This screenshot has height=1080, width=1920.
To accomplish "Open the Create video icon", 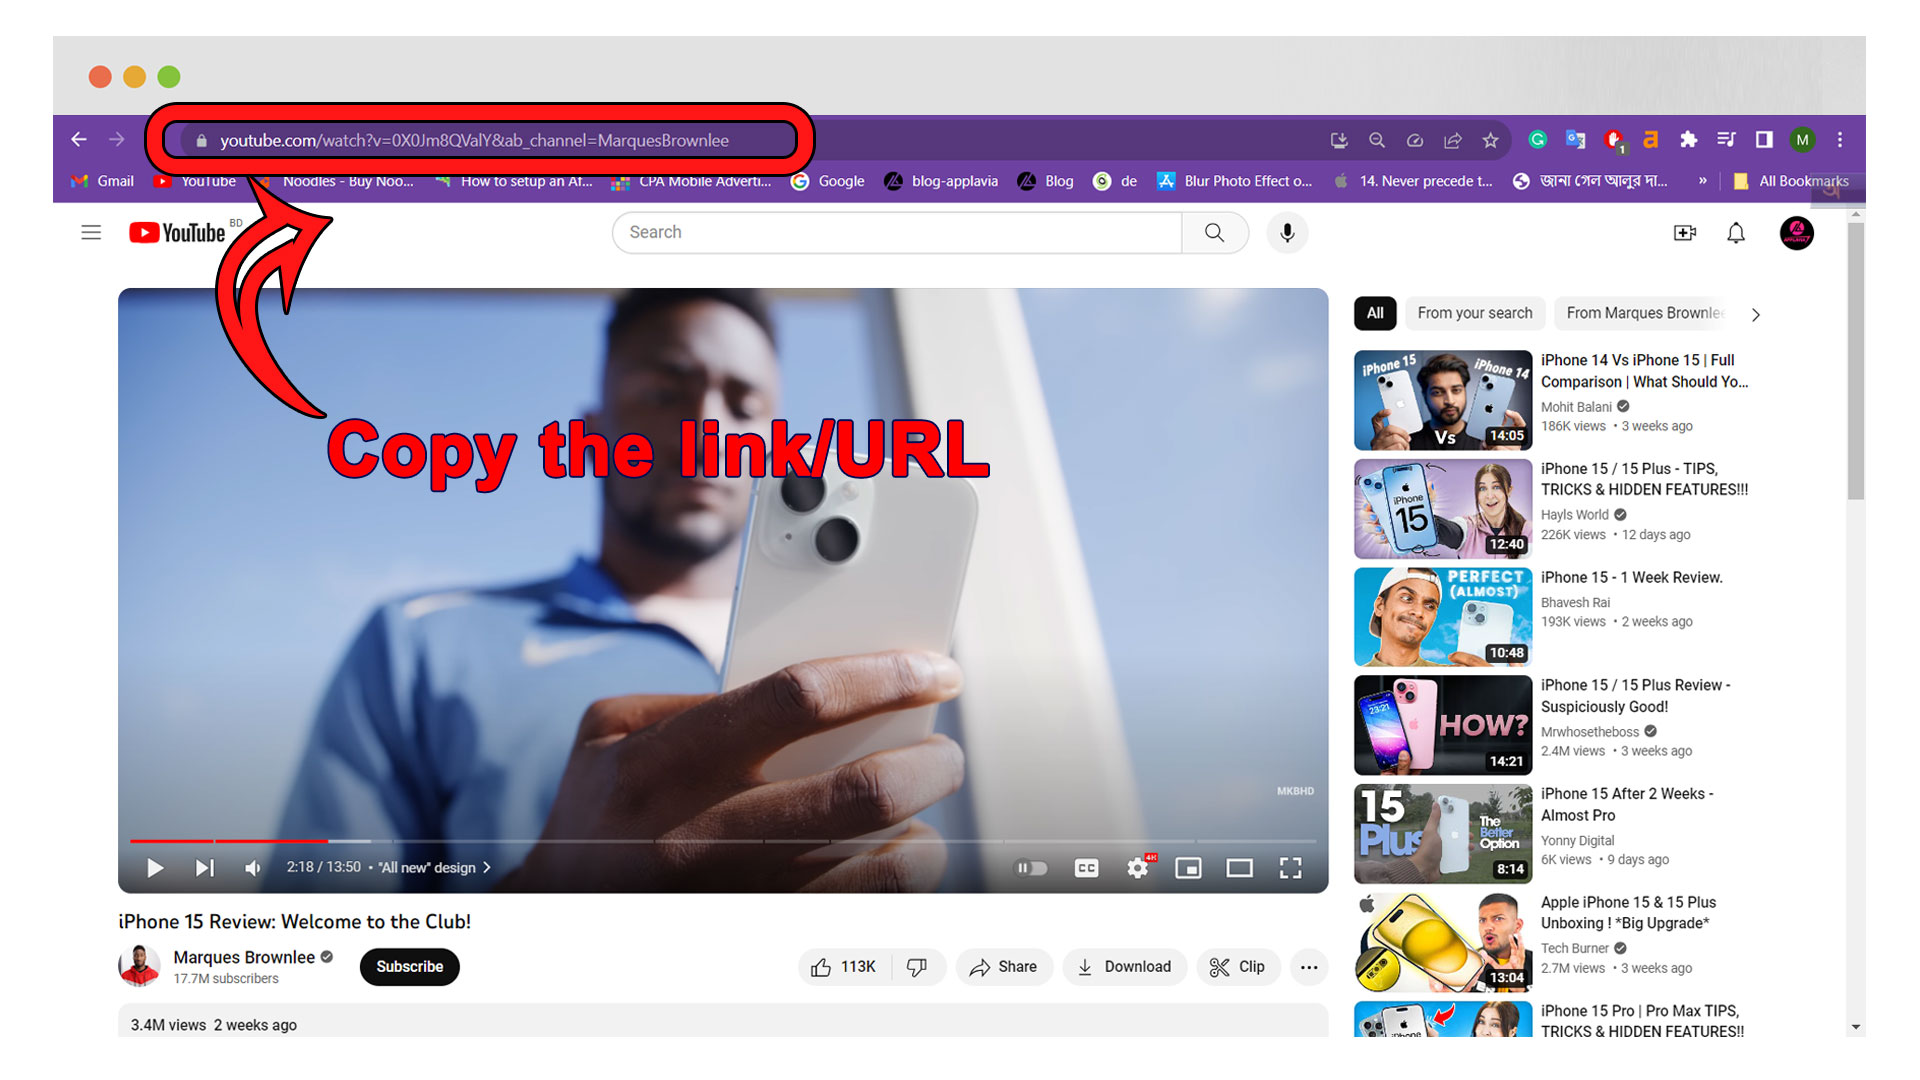I will 1684,233.
